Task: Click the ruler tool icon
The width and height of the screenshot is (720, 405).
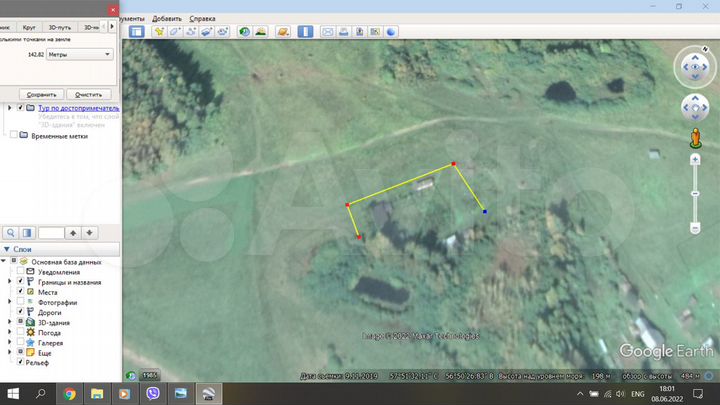Action: (305, 32)
